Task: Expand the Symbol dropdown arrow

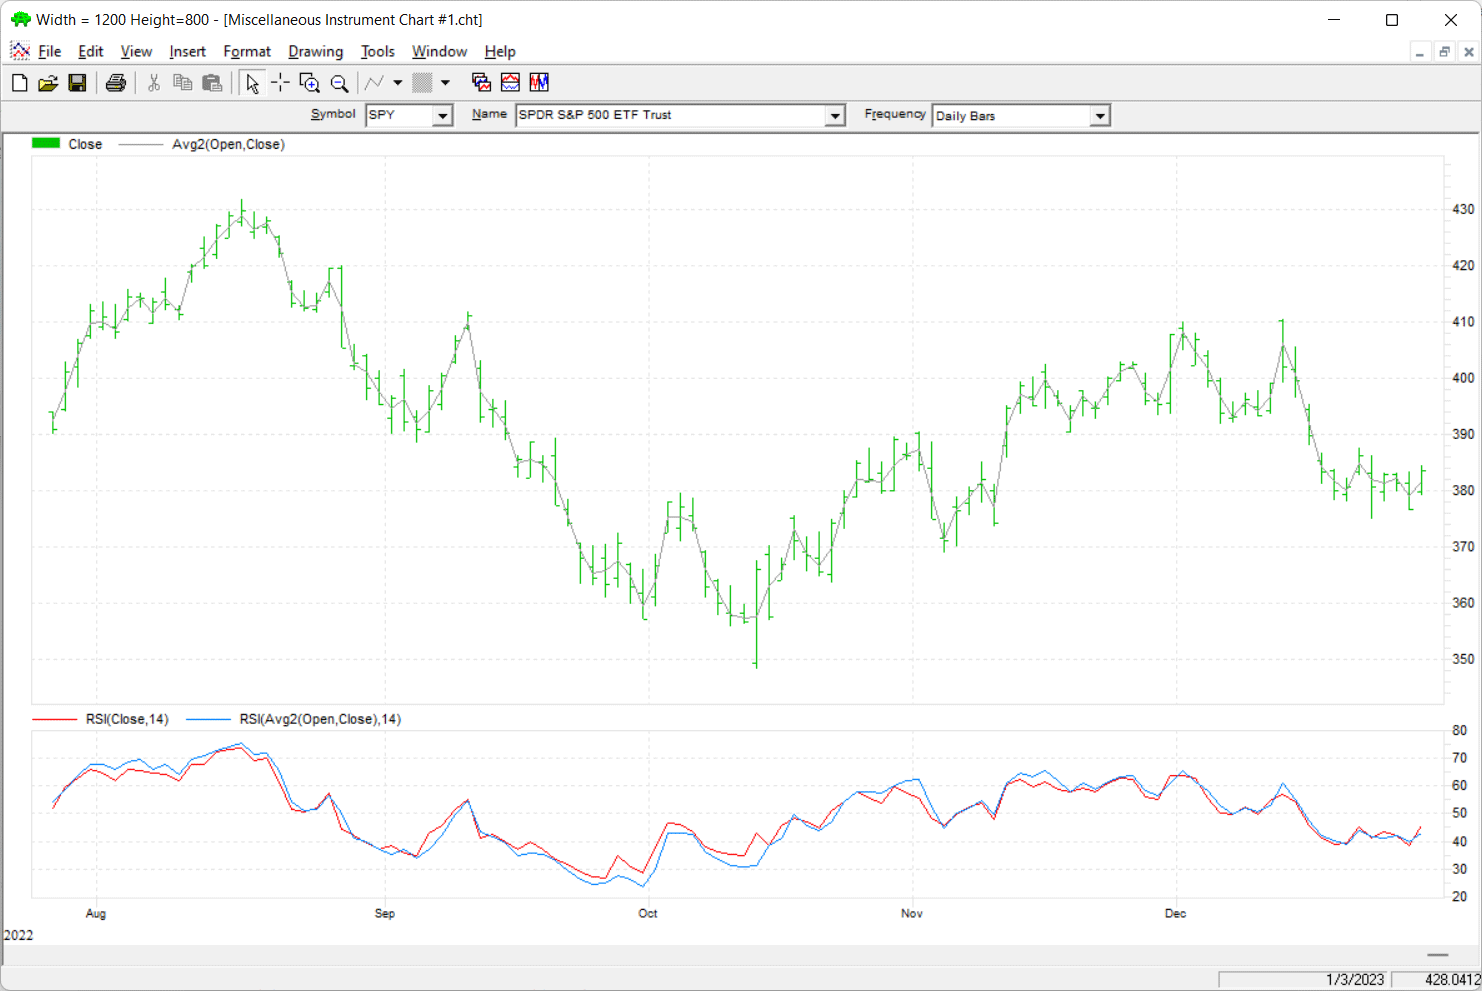Action: click(442, 116)
